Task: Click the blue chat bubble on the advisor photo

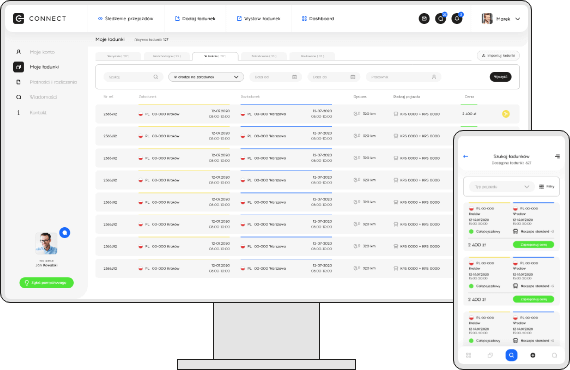Action: tap(65, 233)
